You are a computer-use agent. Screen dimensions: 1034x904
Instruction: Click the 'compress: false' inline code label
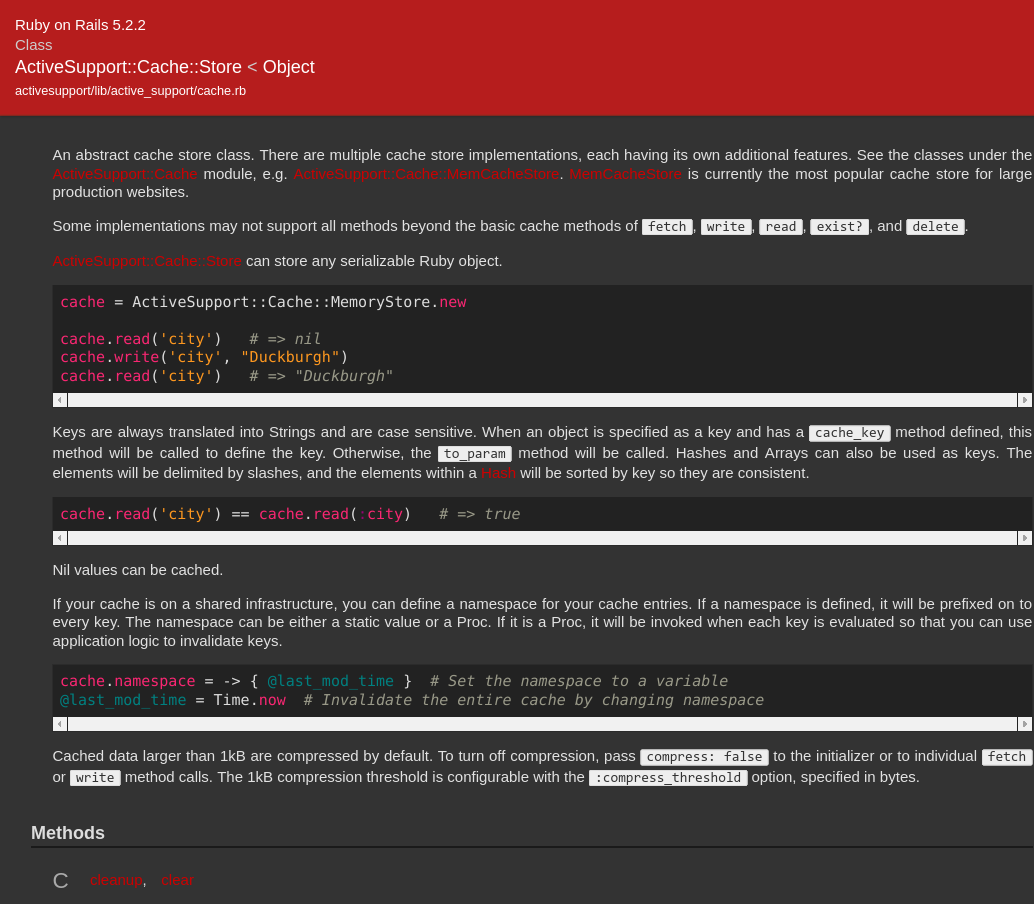pyautogui.click(x=704, y=757)
